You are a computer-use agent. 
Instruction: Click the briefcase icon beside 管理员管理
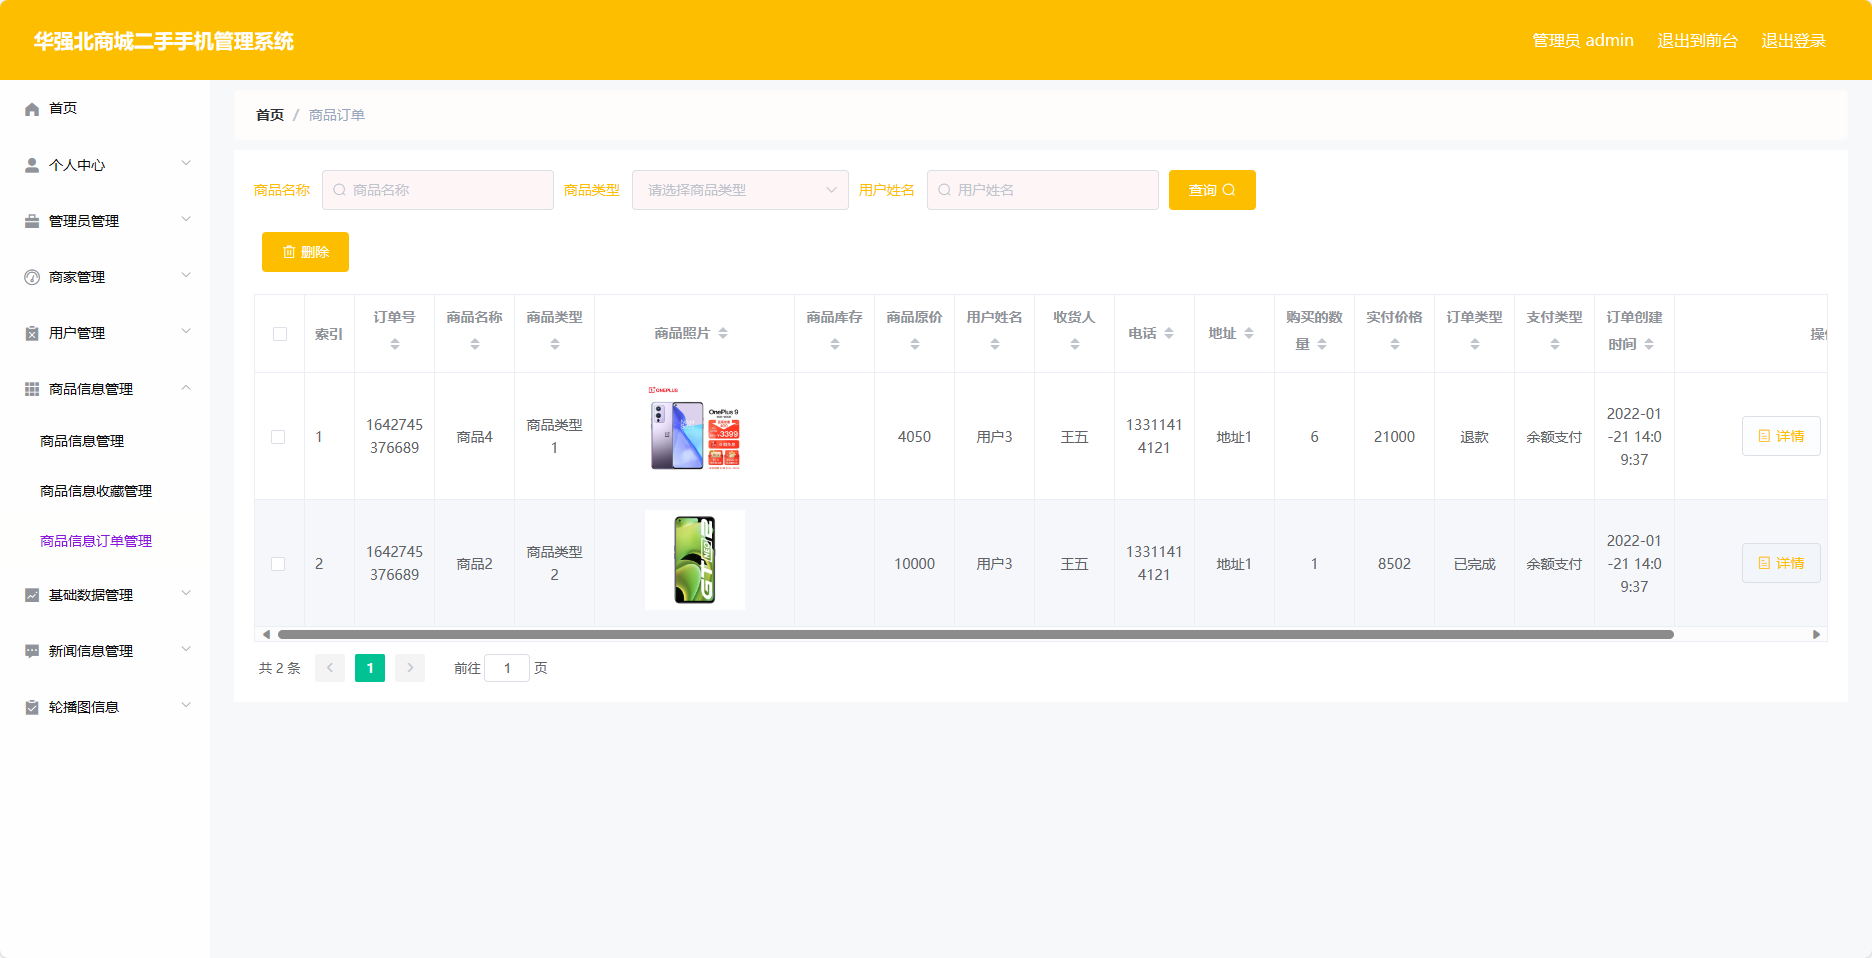[32, 221]
